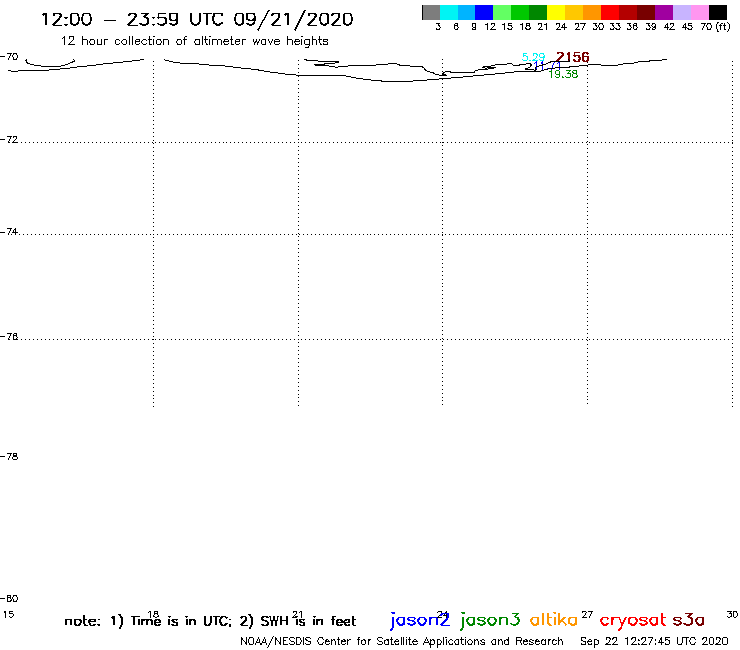Click the green wave height value '19.38'
The width and height of the screenshot is (740, 650).
[x=563, y=74]
